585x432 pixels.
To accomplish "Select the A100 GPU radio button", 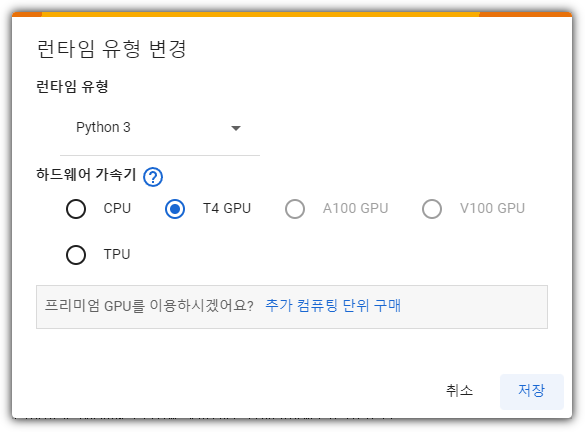I will pyautogui.click(x=295, y=209).
